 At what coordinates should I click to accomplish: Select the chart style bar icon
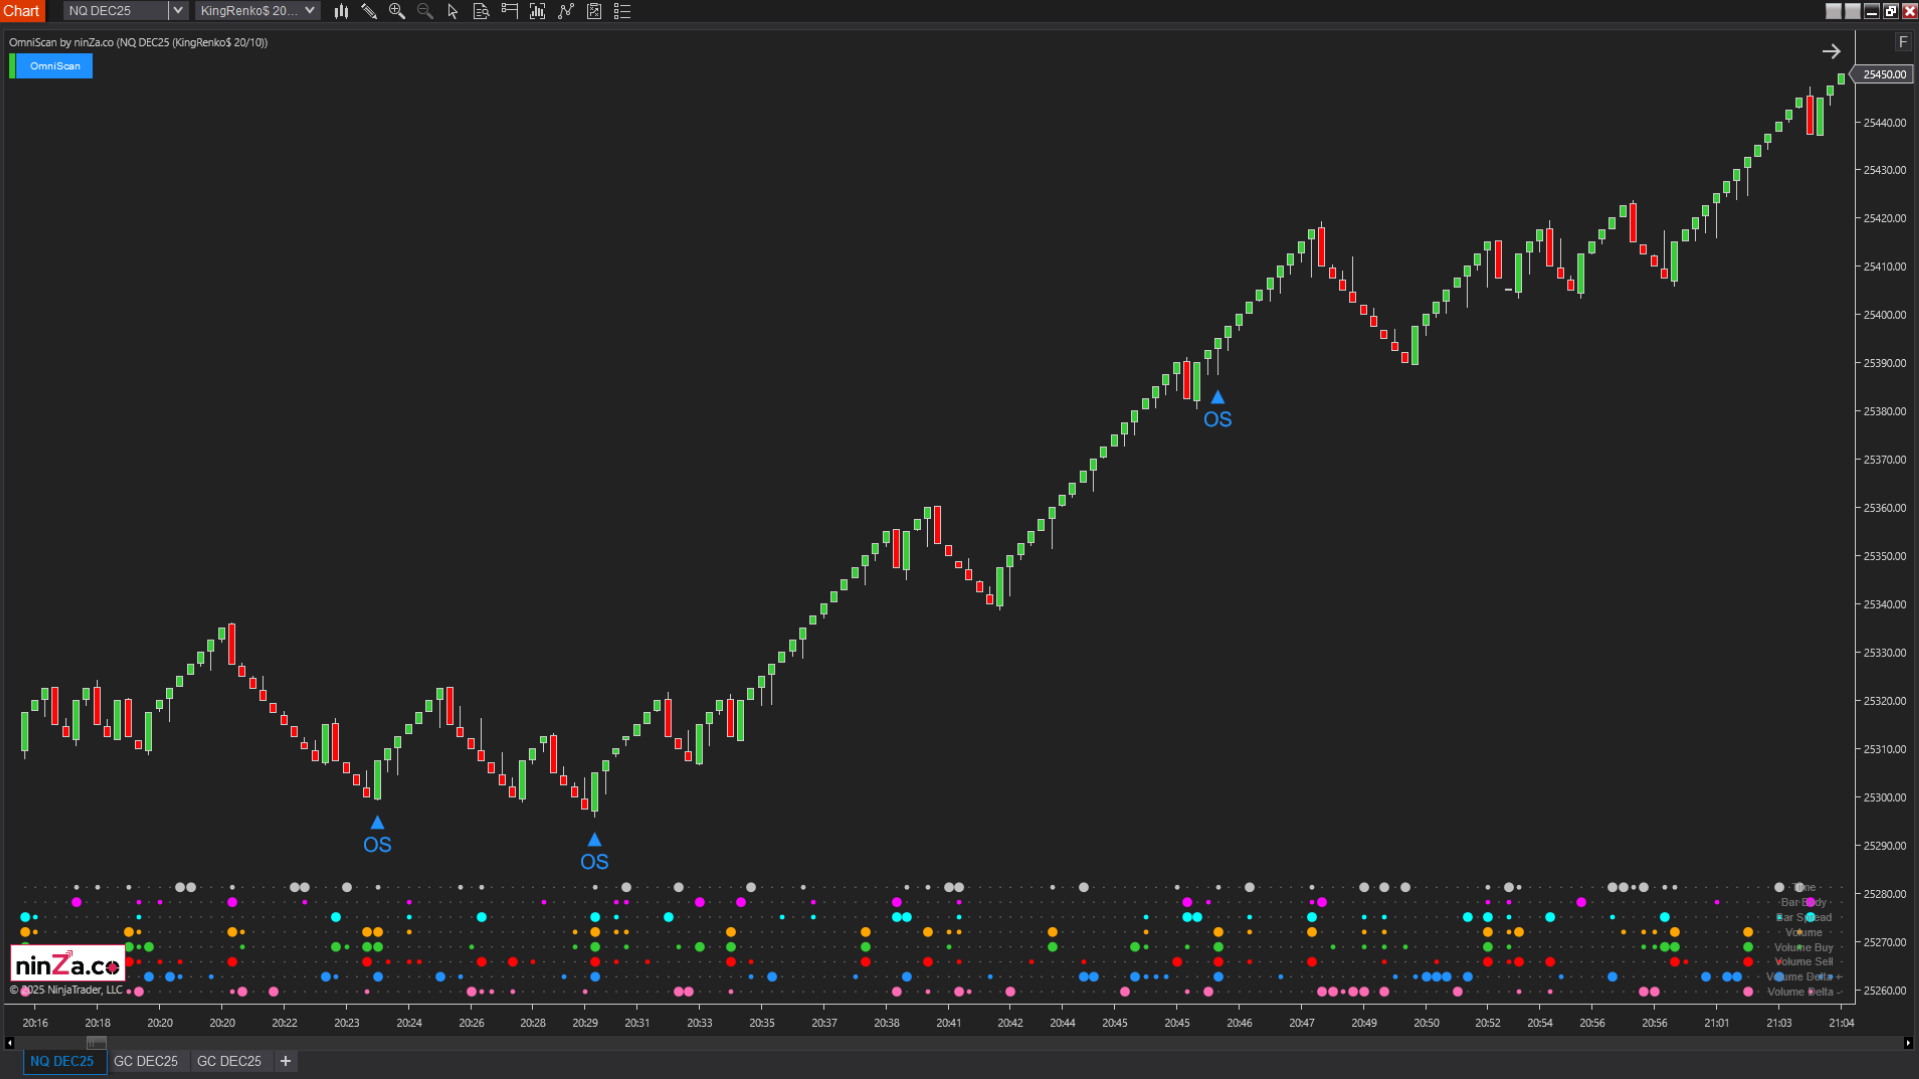coord(340,11)
